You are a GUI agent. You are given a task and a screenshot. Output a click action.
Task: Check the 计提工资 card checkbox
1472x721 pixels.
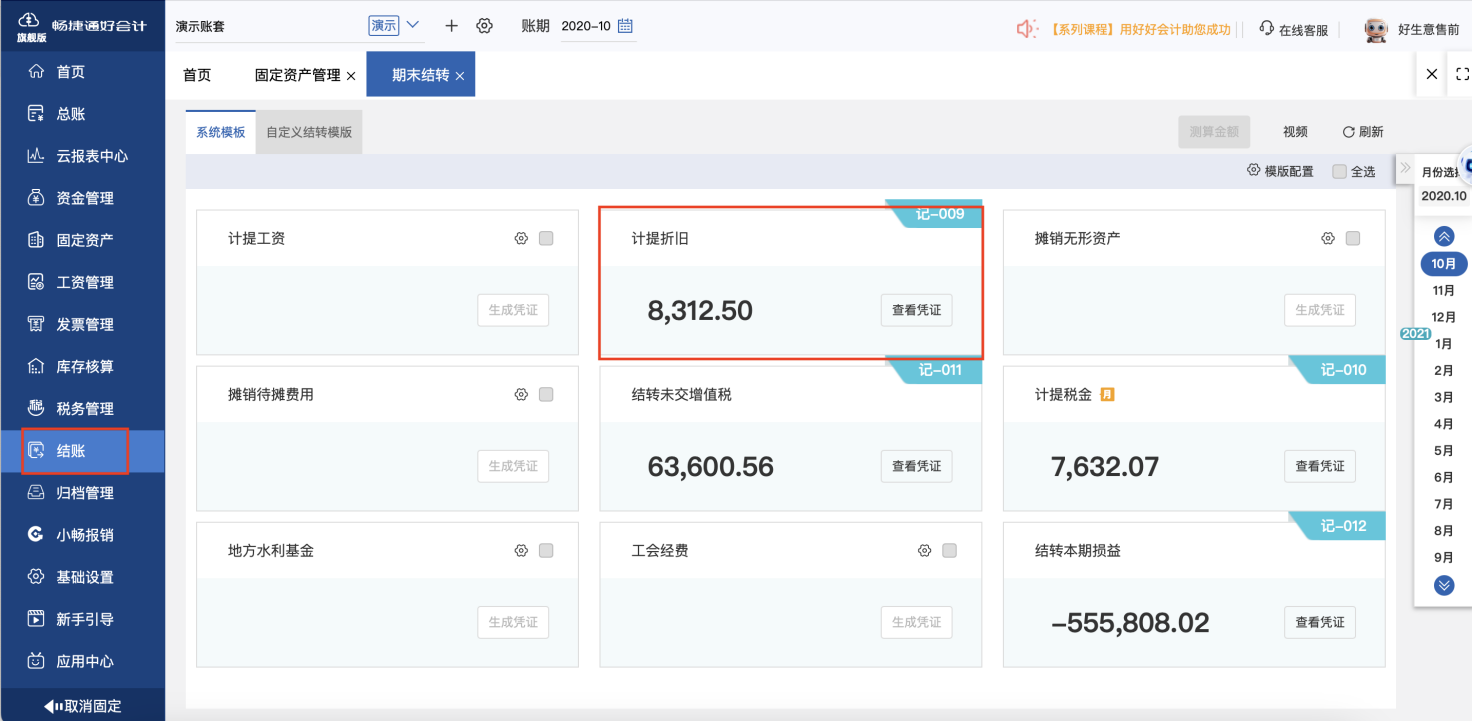tap(545, 238)
